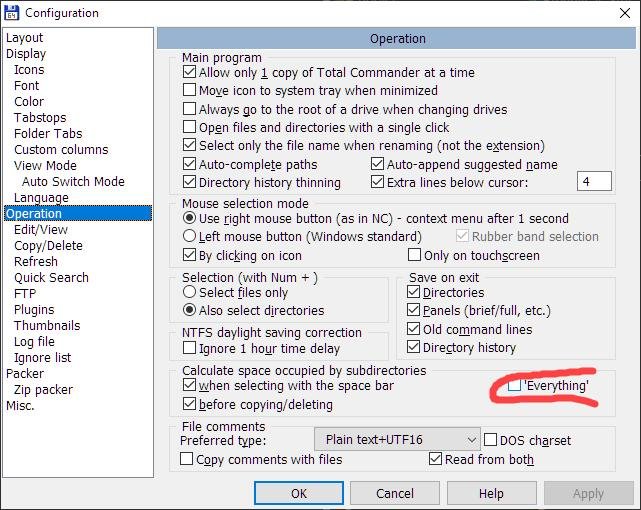
Task: Click the OK button
Action: tap(299, 493)
